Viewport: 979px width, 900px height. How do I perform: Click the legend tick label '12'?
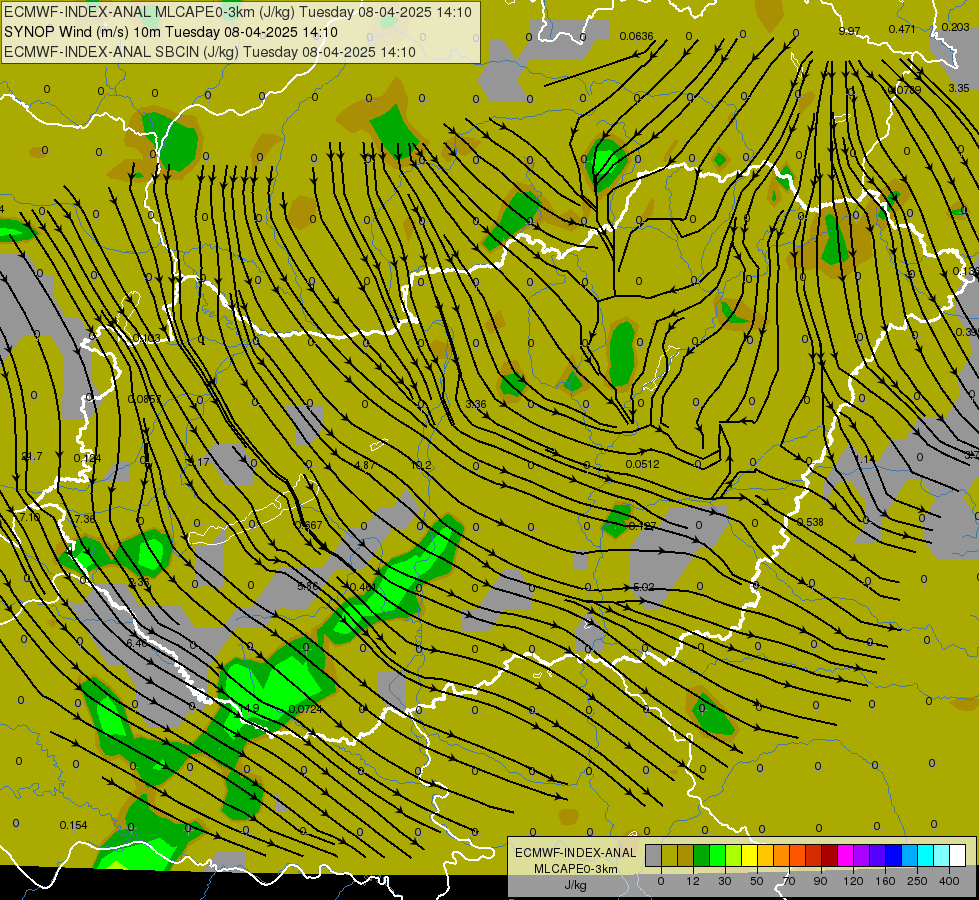(x=693, y=881)
